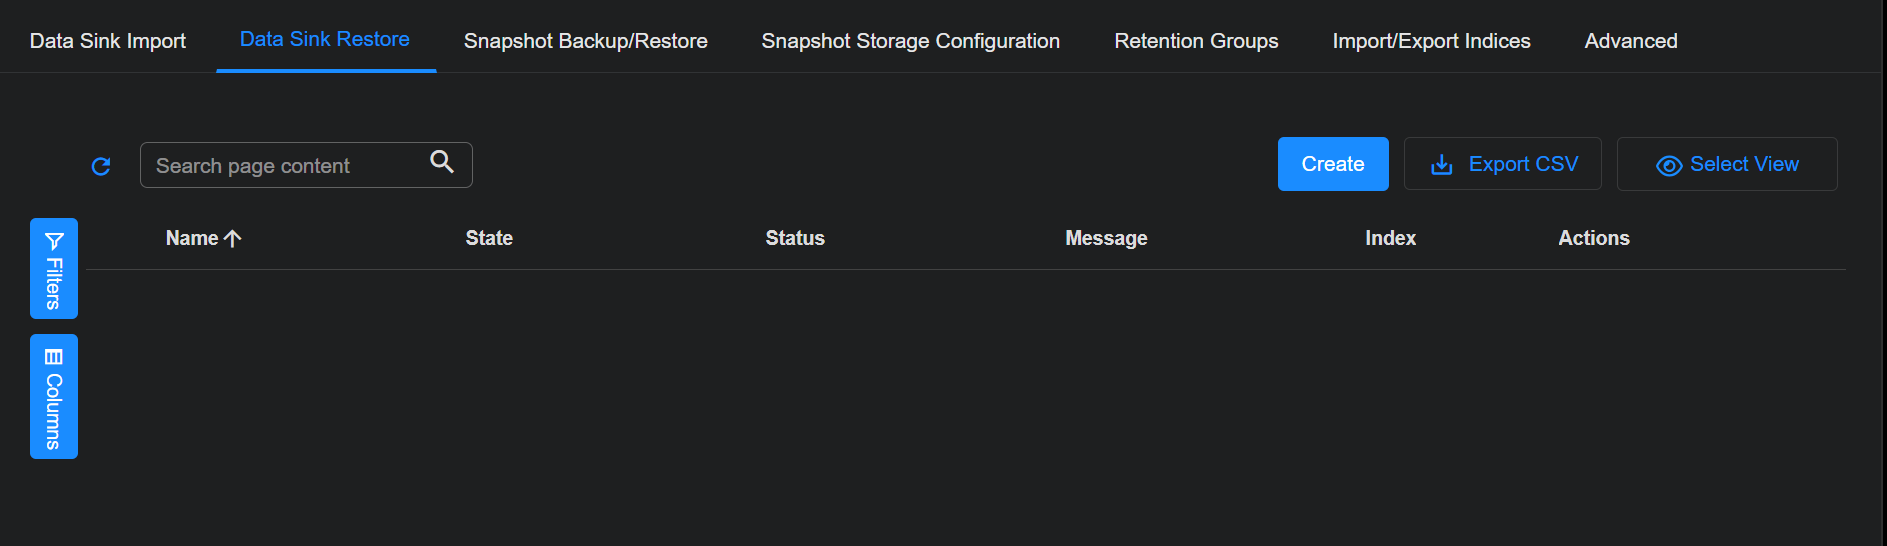The image size is (1887, 546).
Task: Open the Snapshot Backup/Restore tab
Action: click(585, 41)
